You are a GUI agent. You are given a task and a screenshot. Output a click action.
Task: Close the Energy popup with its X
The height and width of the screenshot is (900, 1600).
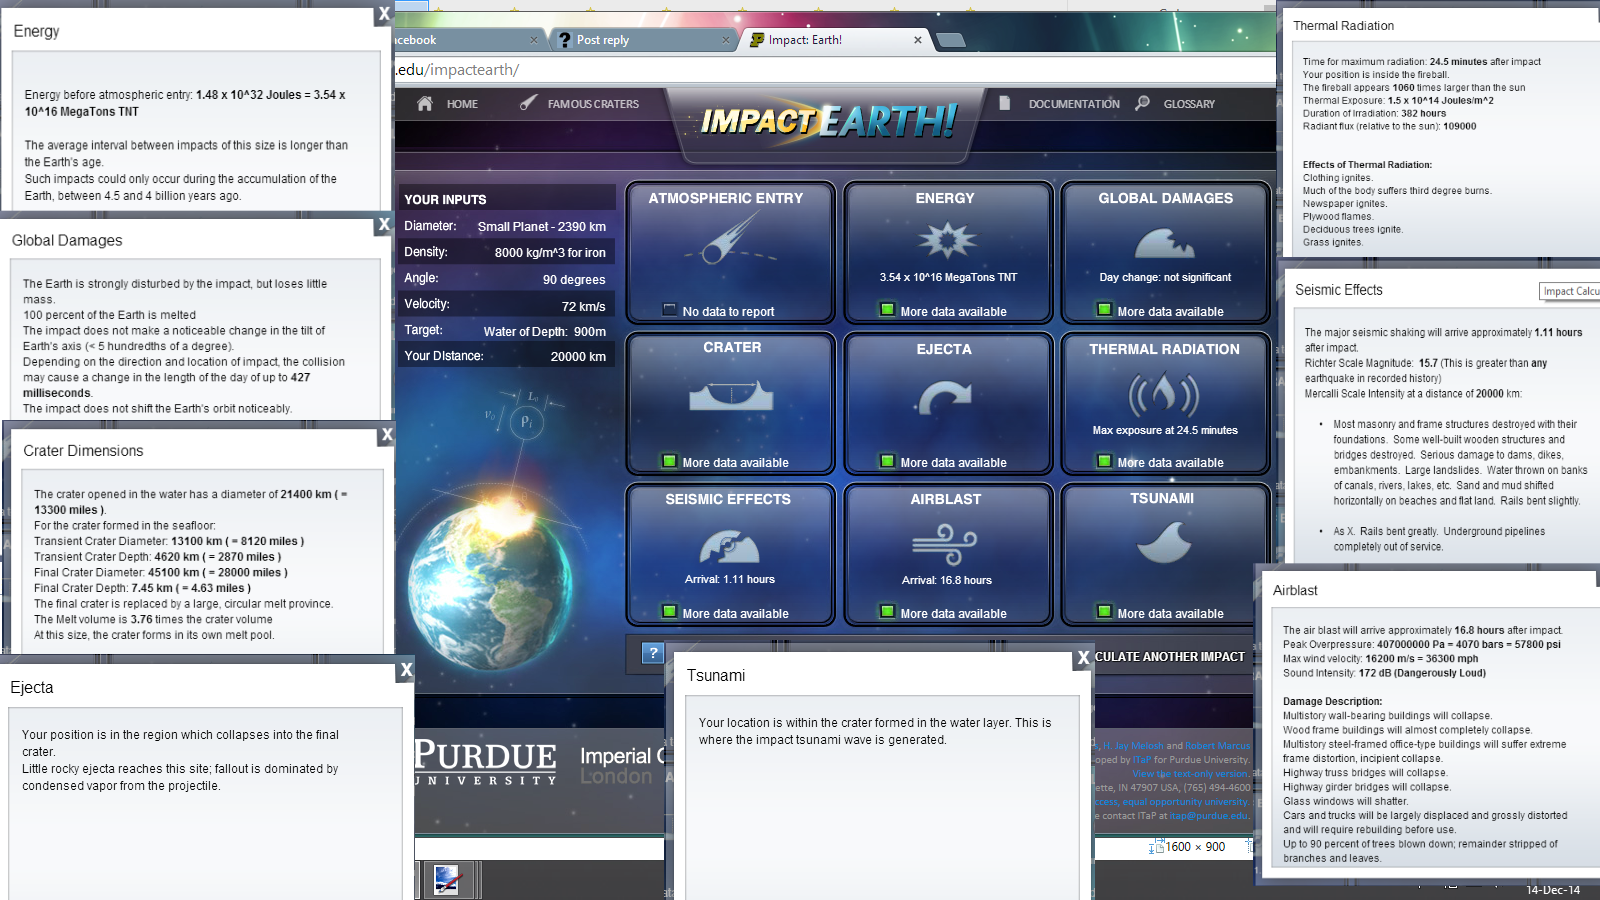coord(383,15)
